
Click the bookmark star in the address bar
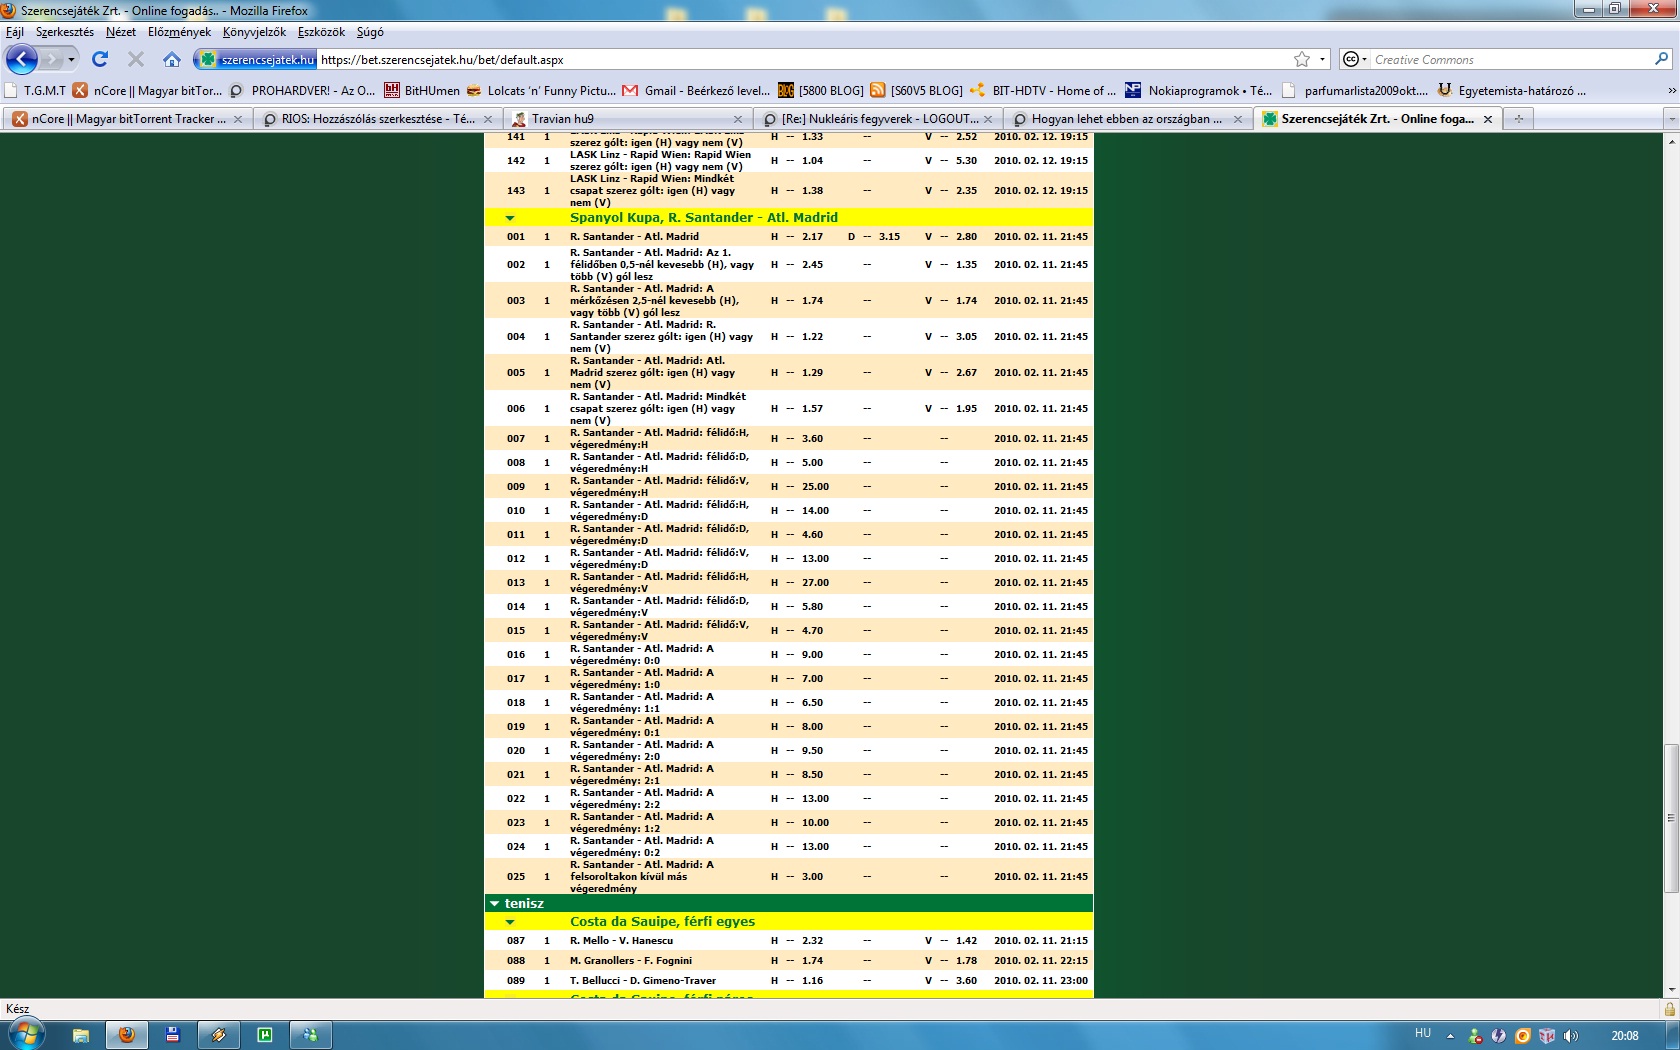click(x=1301, y=59)
